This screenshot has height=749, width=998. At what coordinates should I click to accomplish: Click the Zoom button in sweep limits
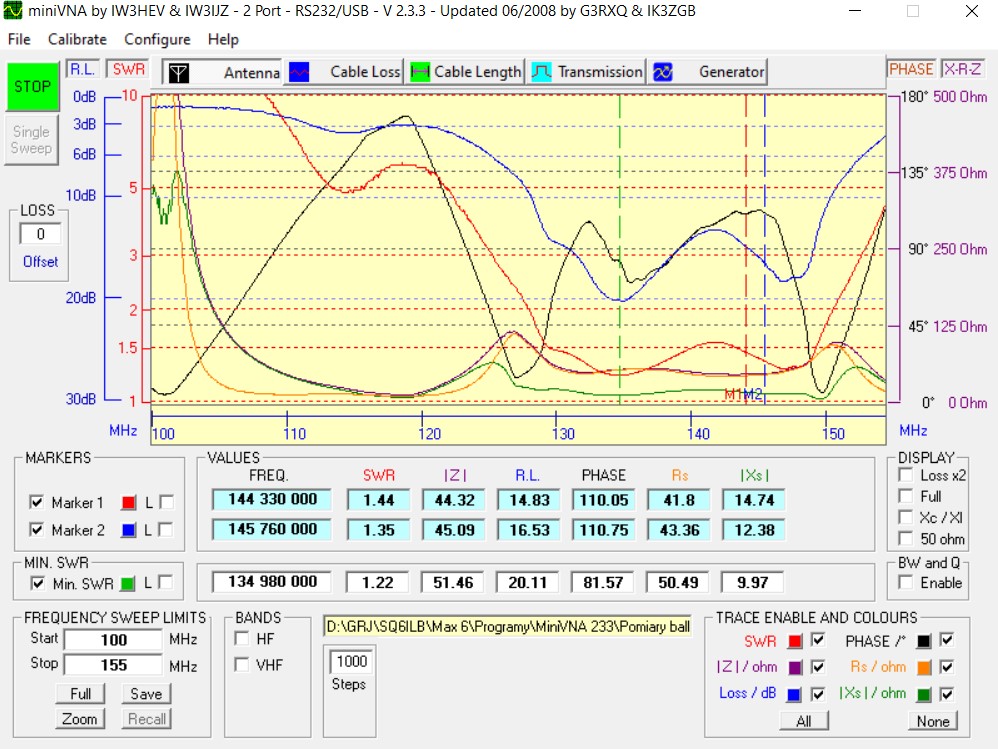click(80, 719)
